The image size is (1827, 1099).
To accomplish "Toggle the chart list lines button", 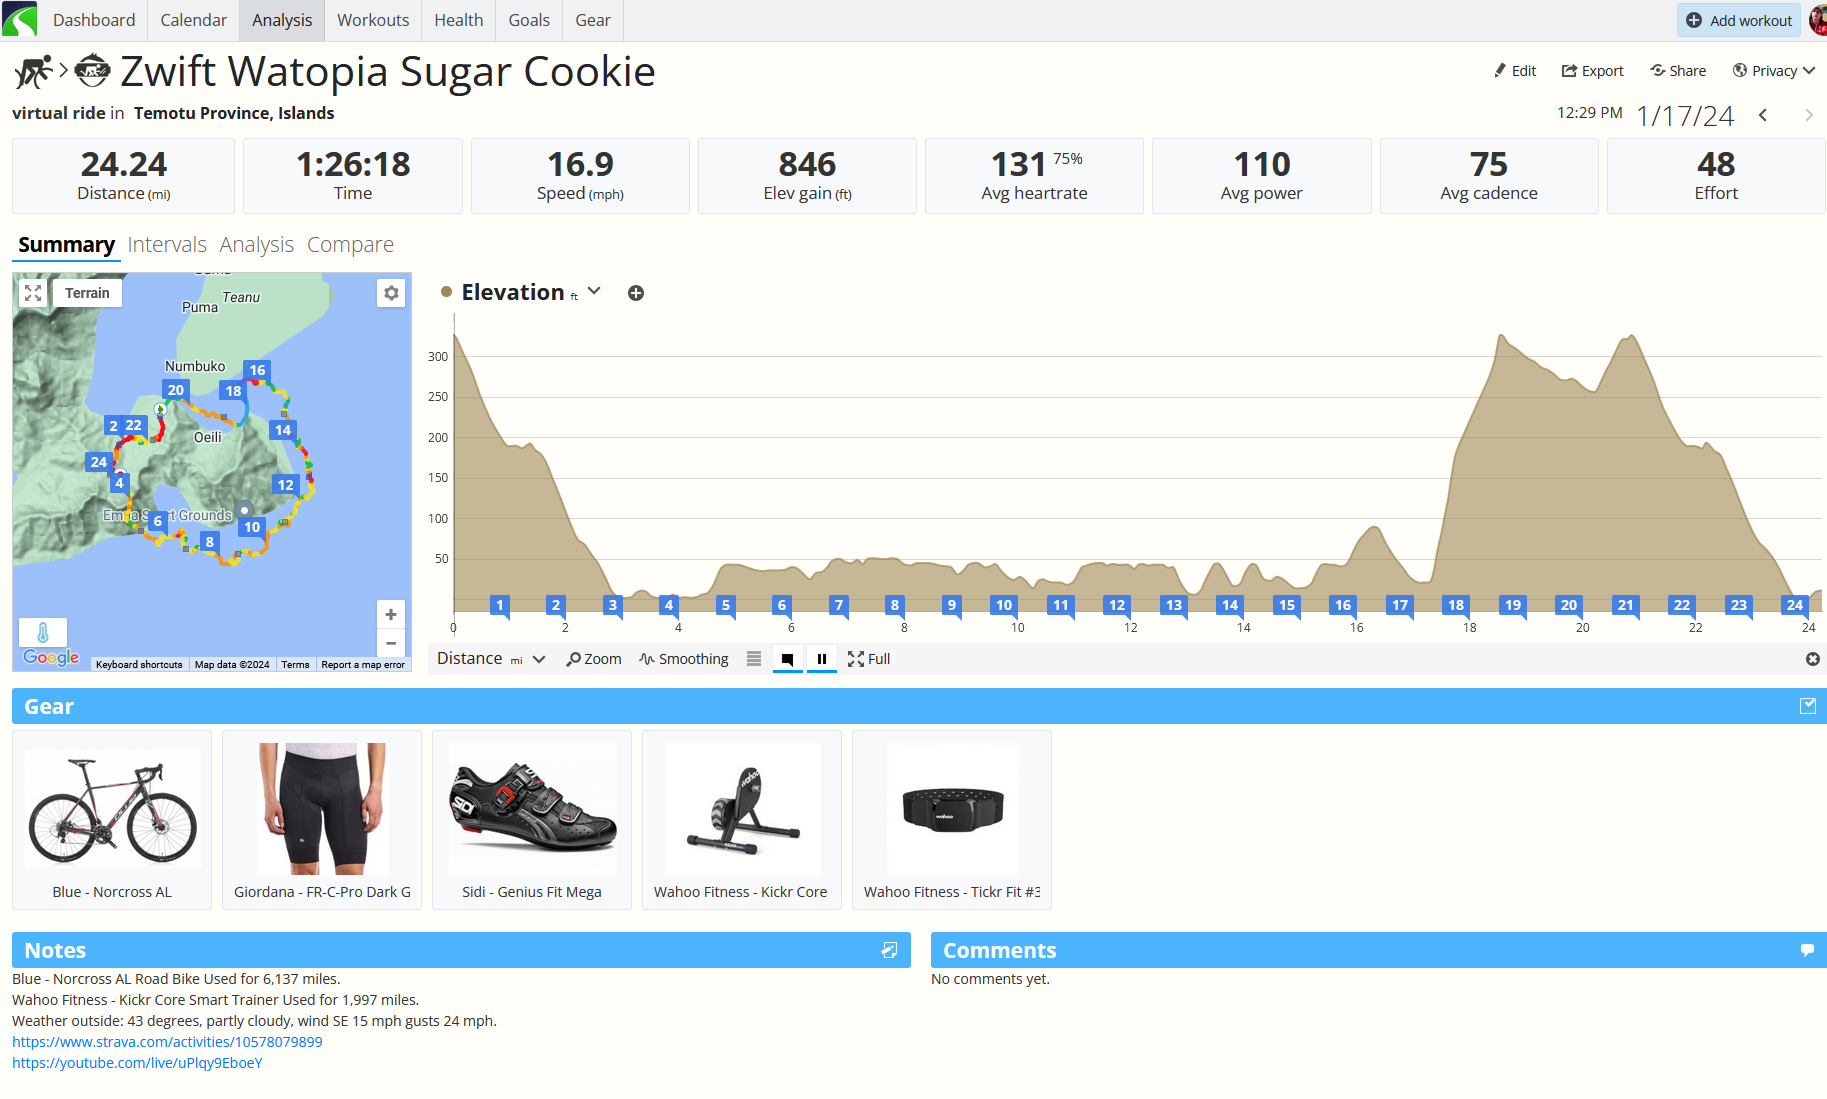I will click(754, 659).
